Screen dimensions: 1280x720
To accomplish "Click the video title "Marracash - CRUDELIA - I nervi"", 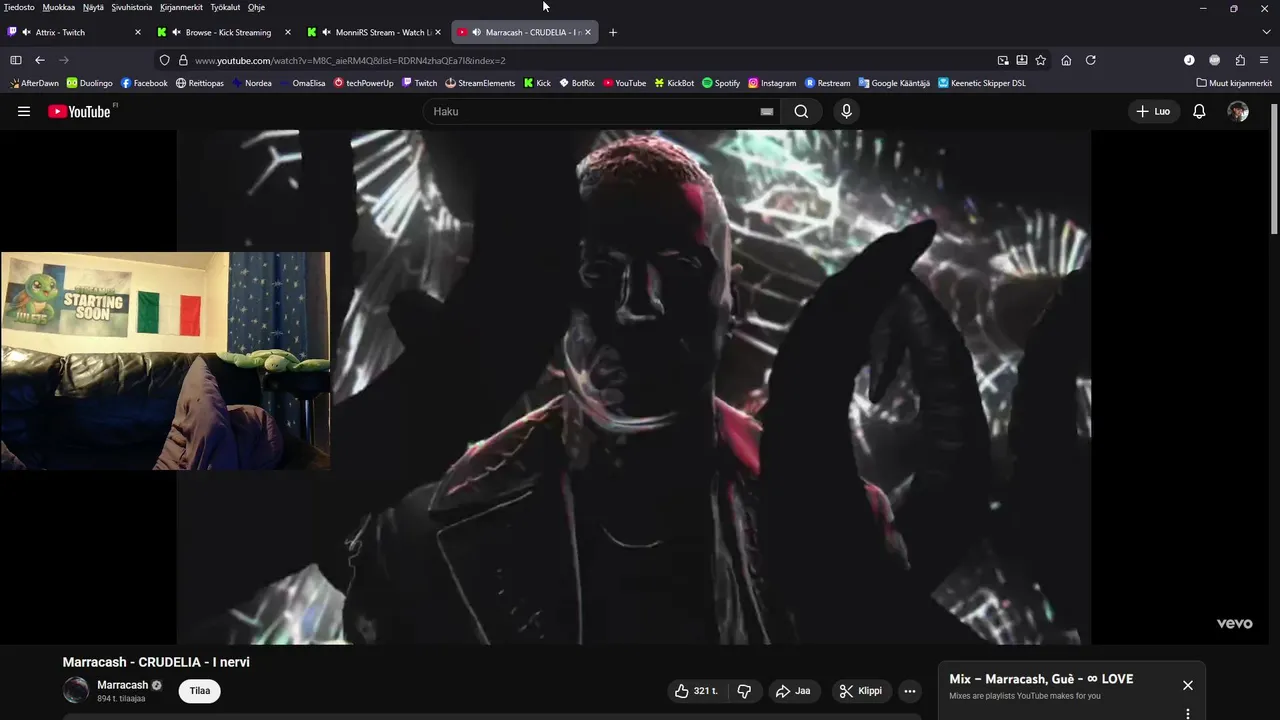I will point(156,662).
